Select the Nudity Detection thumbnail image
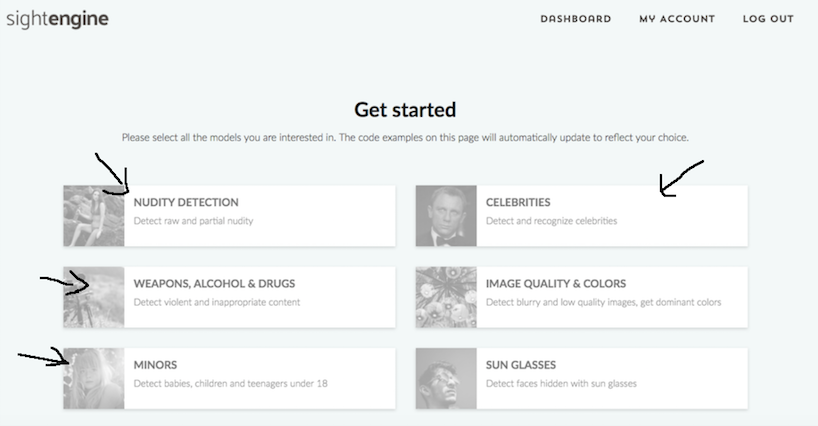 [94, 216]
